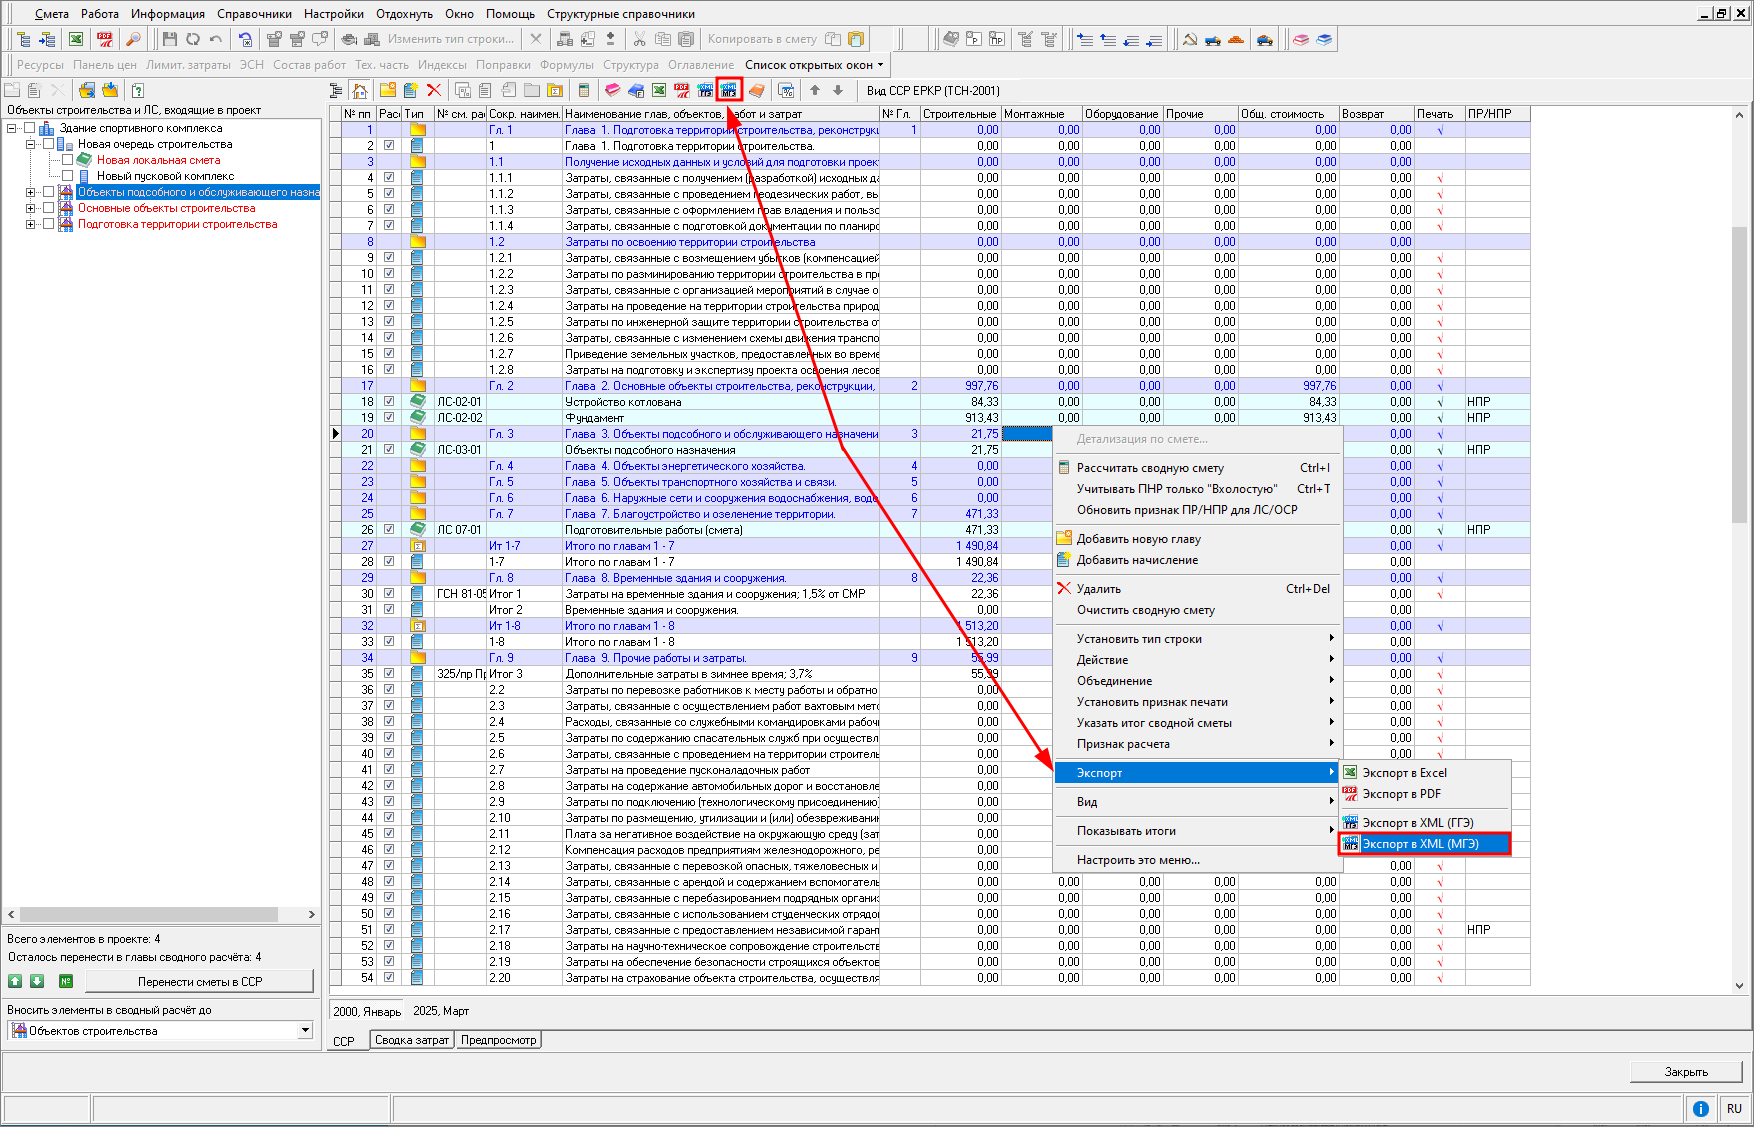Open the Список открытых окон dropdown
Viewport: 1754px width, 1127px height.
tap(814, 65)
